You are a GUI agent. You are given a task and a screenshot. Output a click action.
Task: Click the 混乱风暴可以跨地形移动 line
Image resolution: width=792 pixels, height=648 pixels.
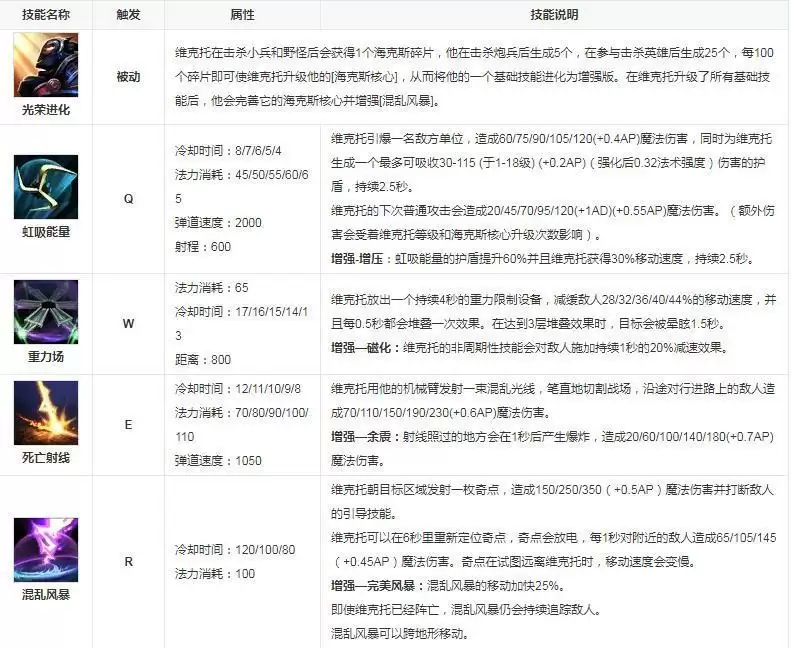pyautogui.click(x=400, y=633)
